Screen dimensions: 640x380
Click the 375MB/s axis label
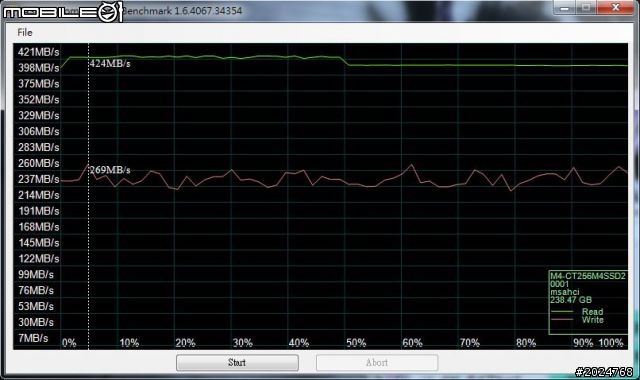point(38,84)
